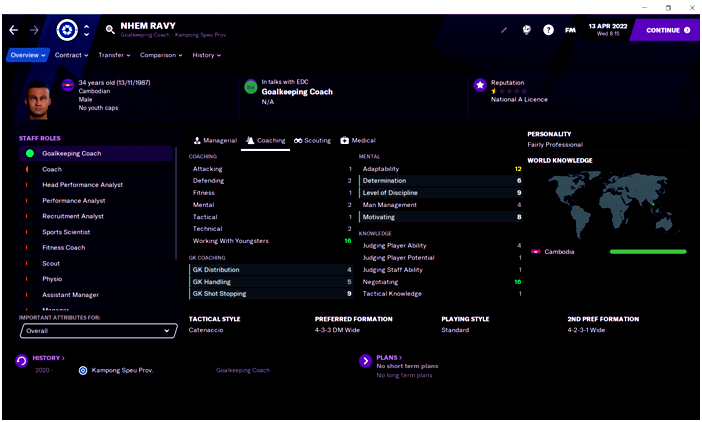Image resolution: width=702 pixels, height=422 pixels.
Task: Select the Coach staff role
Action: click(96, 169)
